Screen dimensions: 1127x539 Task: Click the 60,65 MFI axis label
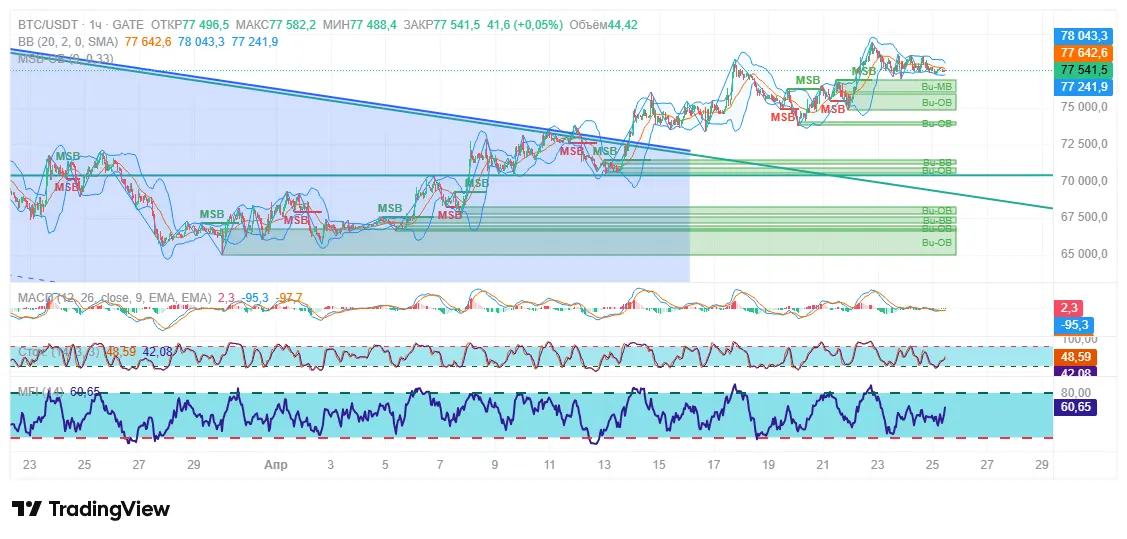pyautogui.click(x=1075, y=407)
